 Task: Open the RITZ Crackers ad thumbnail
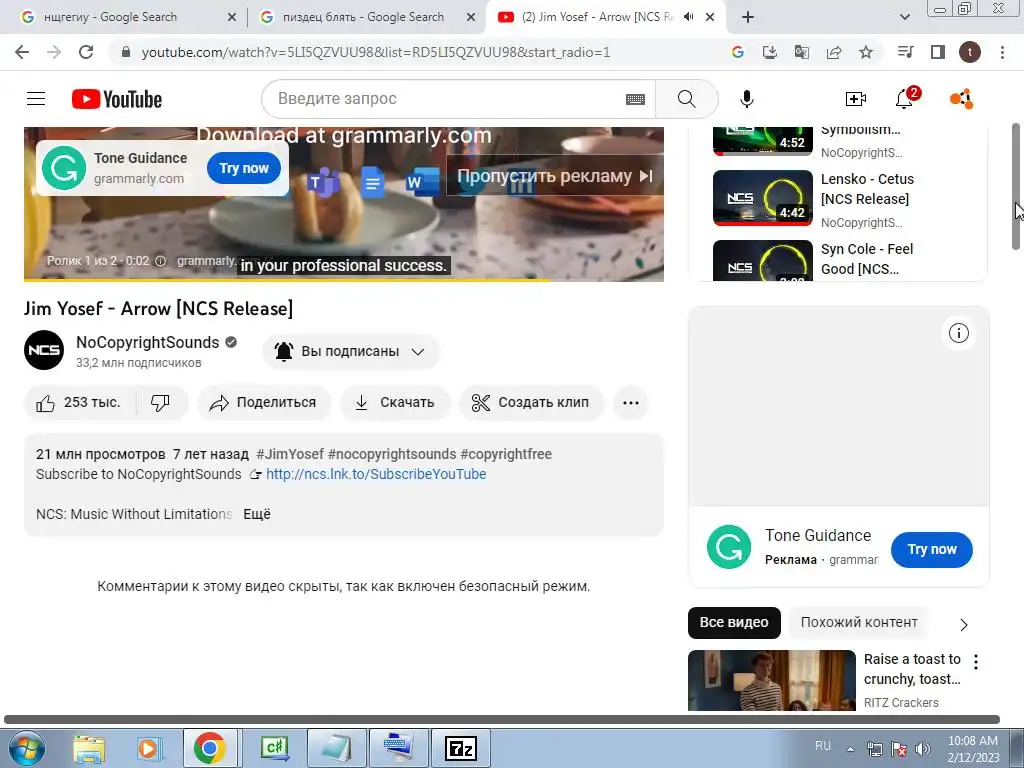772,680
